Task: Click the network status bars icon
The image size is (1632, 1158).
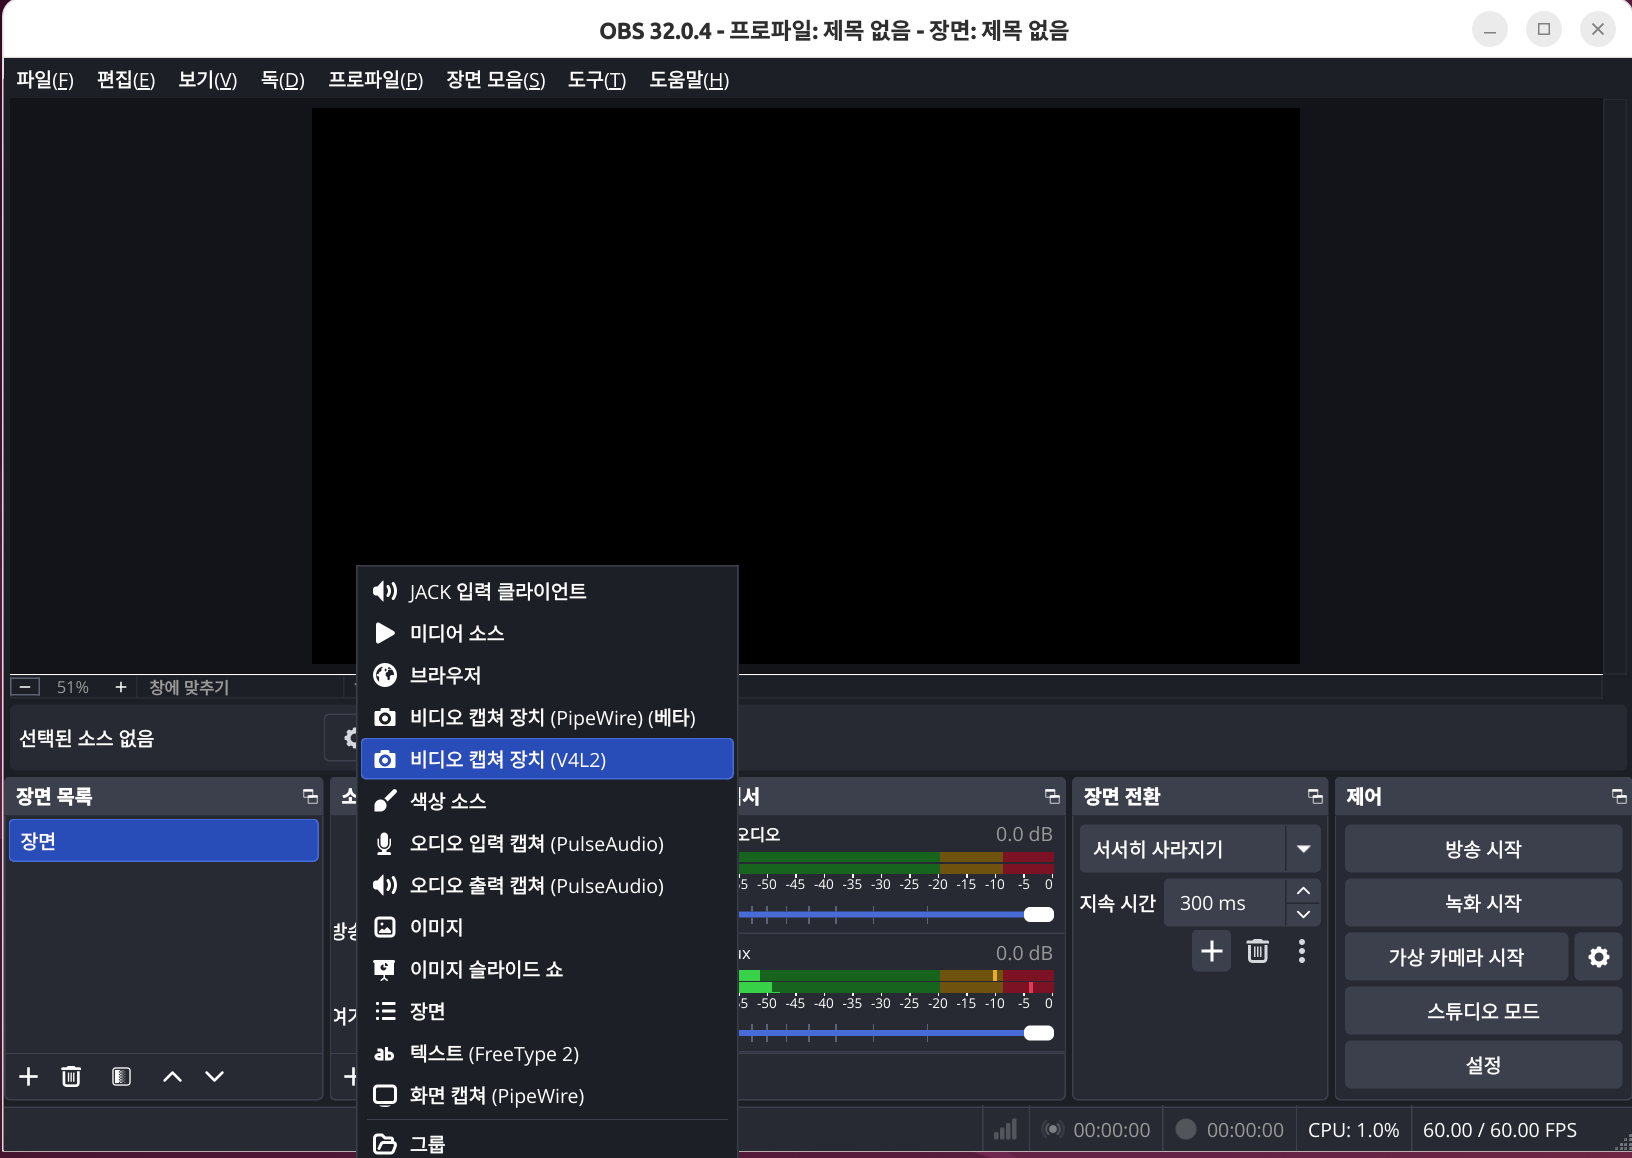Action: tap(1005, 1130)
